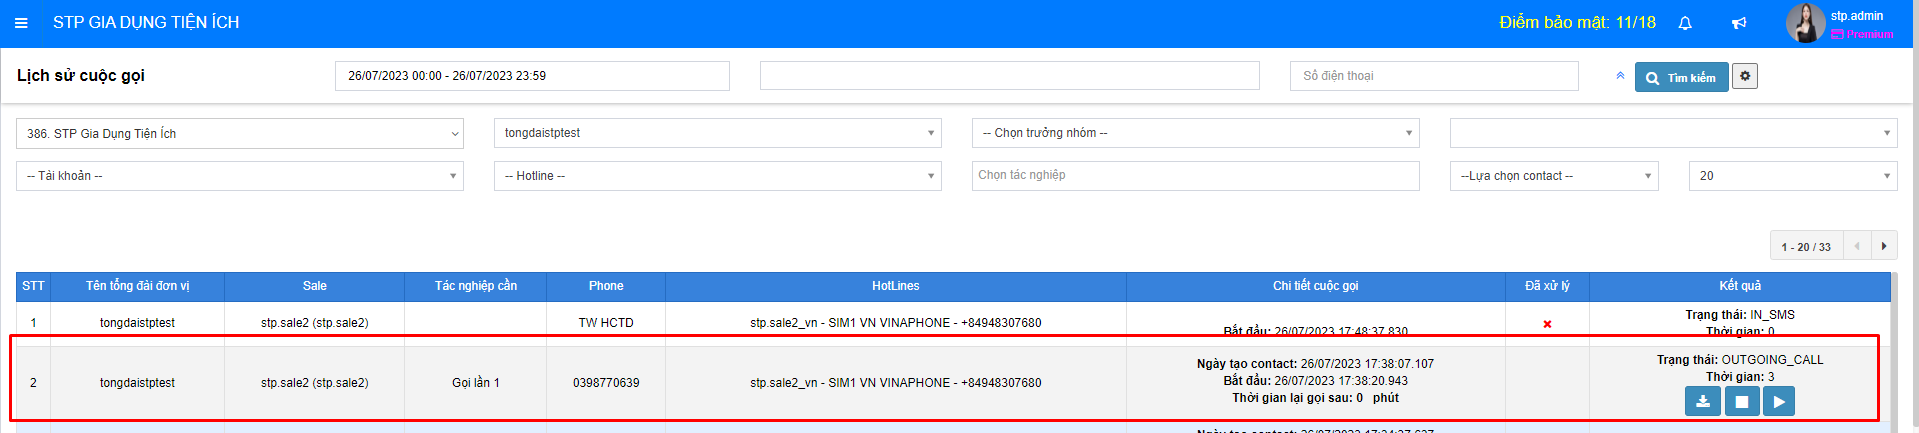This screenshot has height=433, width=1919.
Task: Collapse the filter panel with the chevron-up icon
Action: (1620, 76)
